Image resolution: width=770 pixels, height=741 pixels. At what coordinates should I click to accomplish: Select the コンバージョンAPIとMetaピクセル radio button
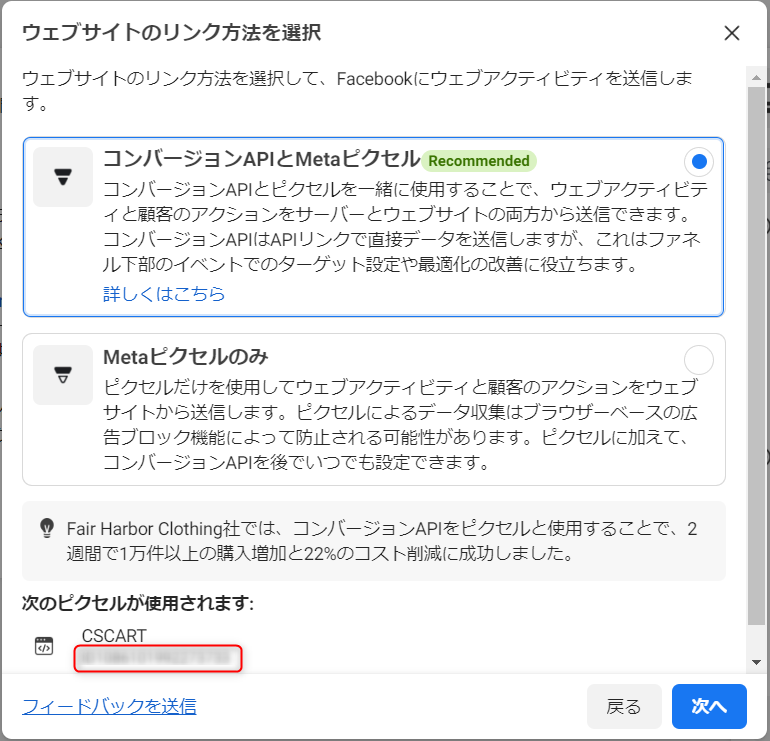699,162
